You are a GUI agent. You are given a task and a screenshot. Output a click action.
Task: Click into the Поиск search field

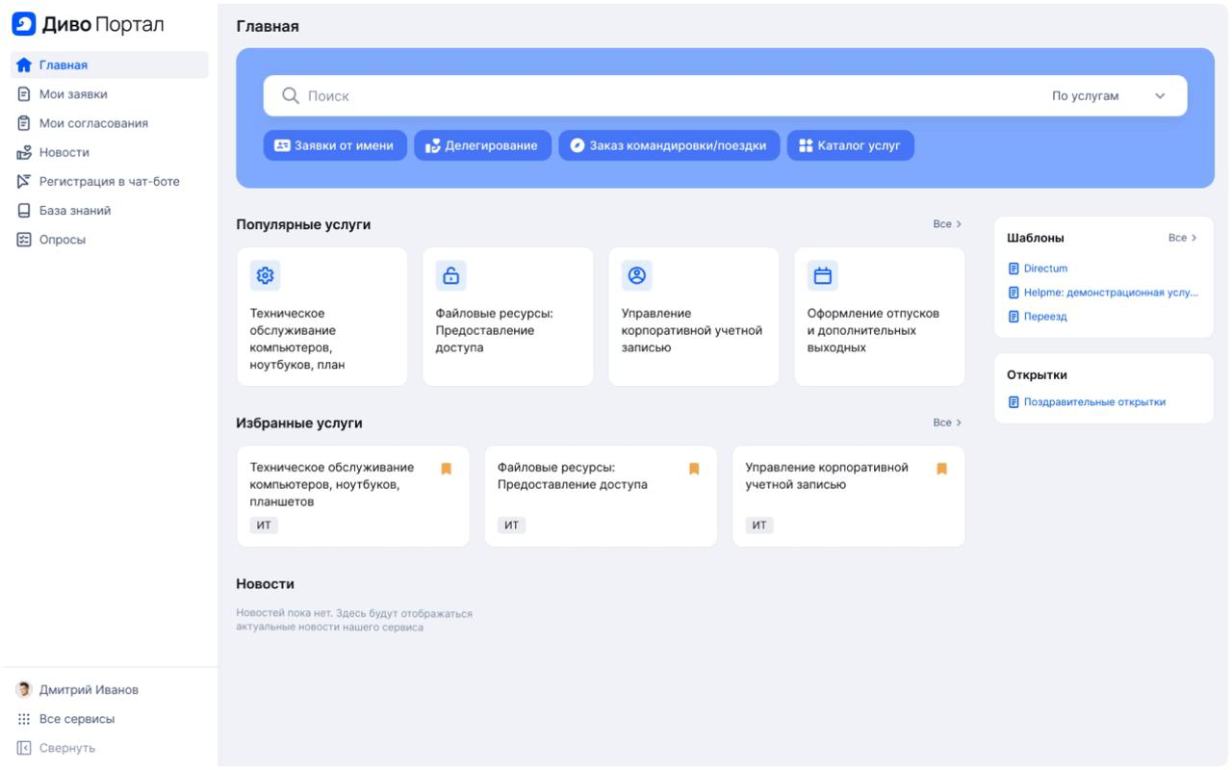pyautogui.click(x=660, y=96)
